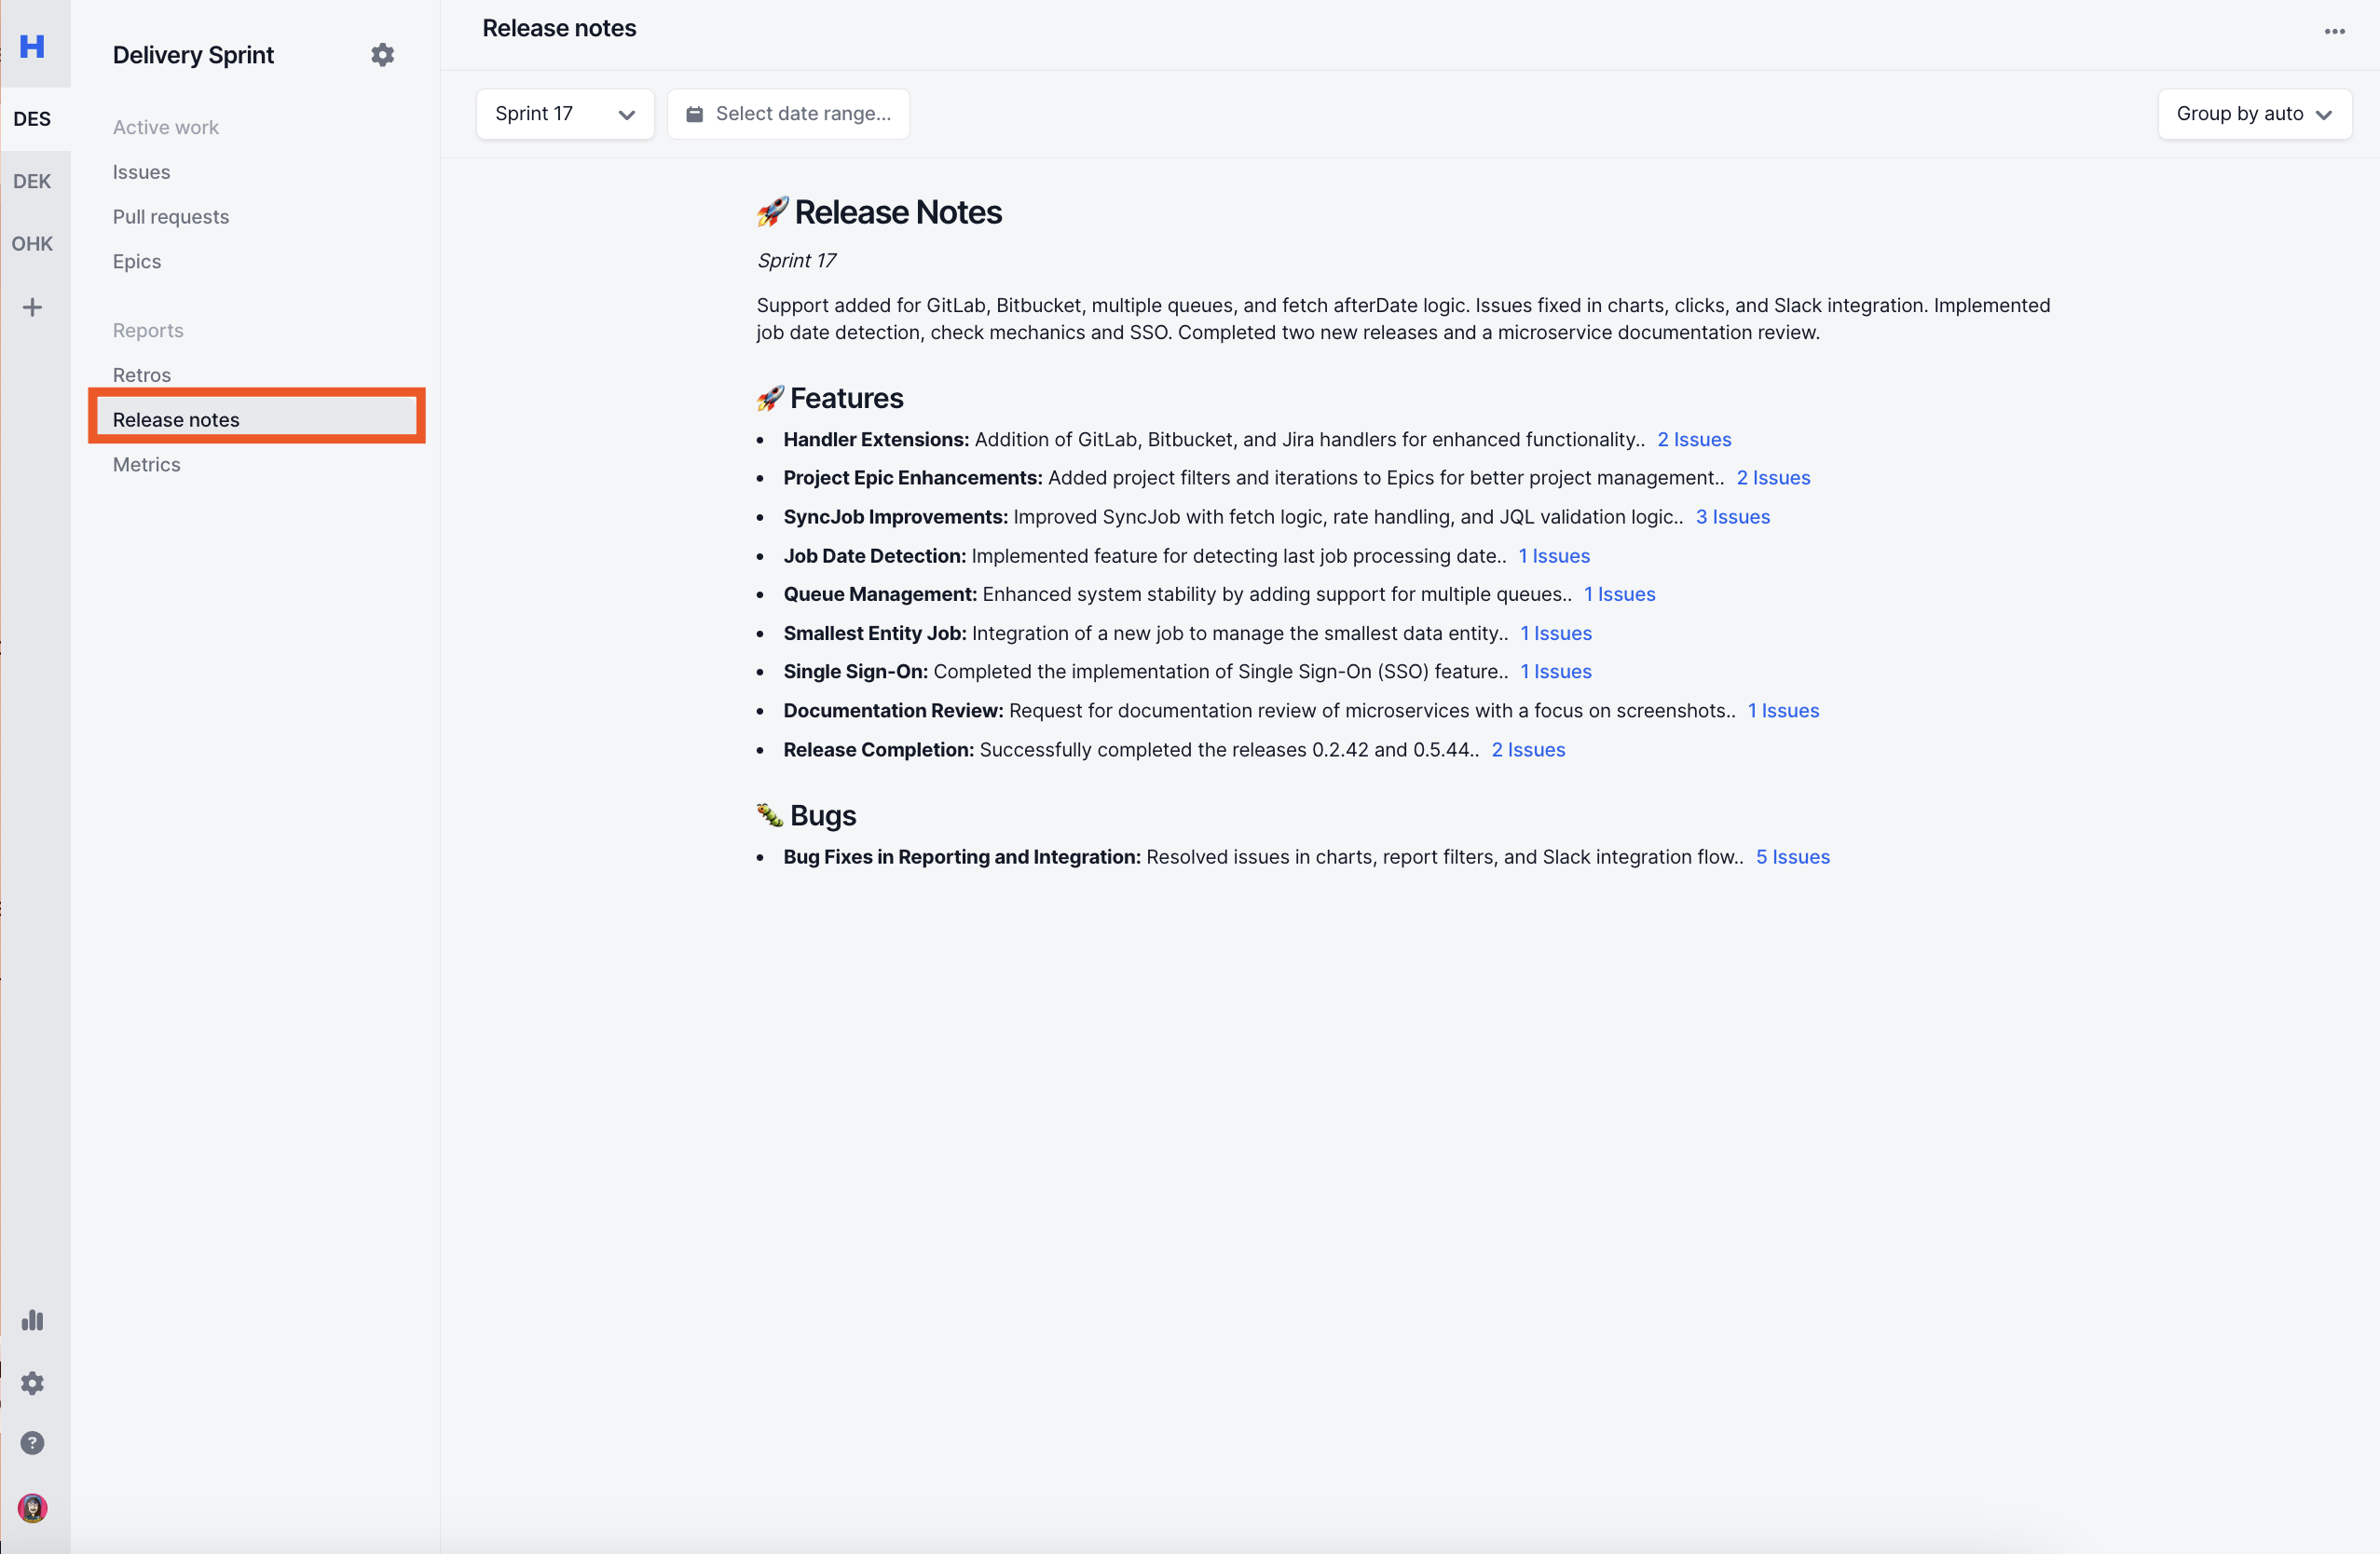Open the 5 Issues link for bug fixes
Viewport: 2380px width, 1554px height.
click(x=1792, y=857)
